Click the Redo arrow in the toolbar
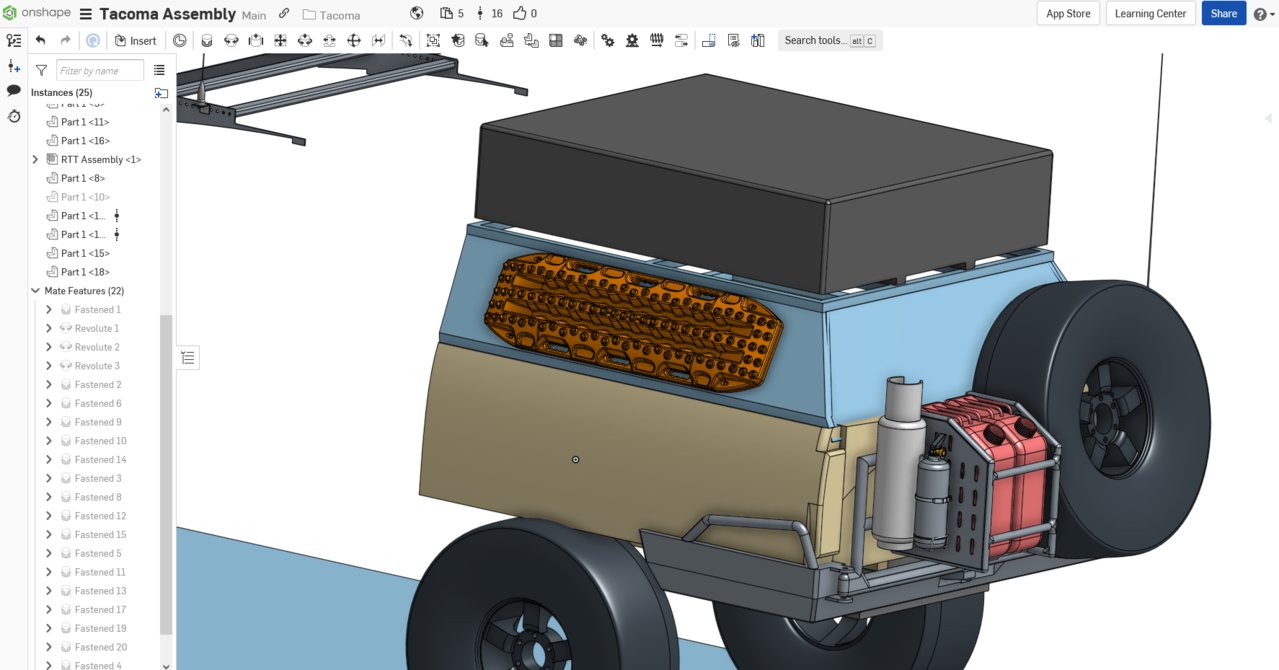The height and width of the screenshot is (670, 1279). pos(66,40)
